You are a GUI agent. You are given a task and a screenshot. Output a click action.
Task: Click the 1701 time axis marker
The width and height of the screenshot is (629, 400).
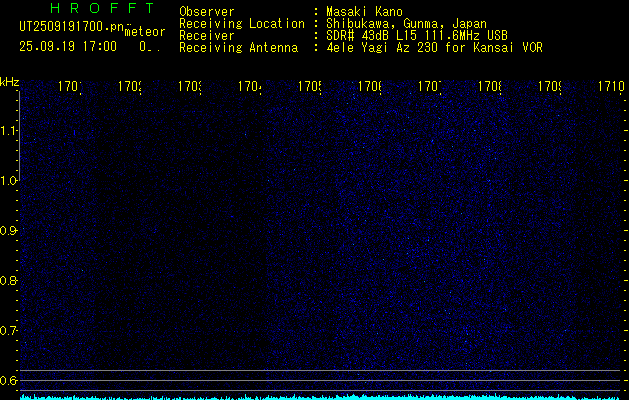point(70,87)
